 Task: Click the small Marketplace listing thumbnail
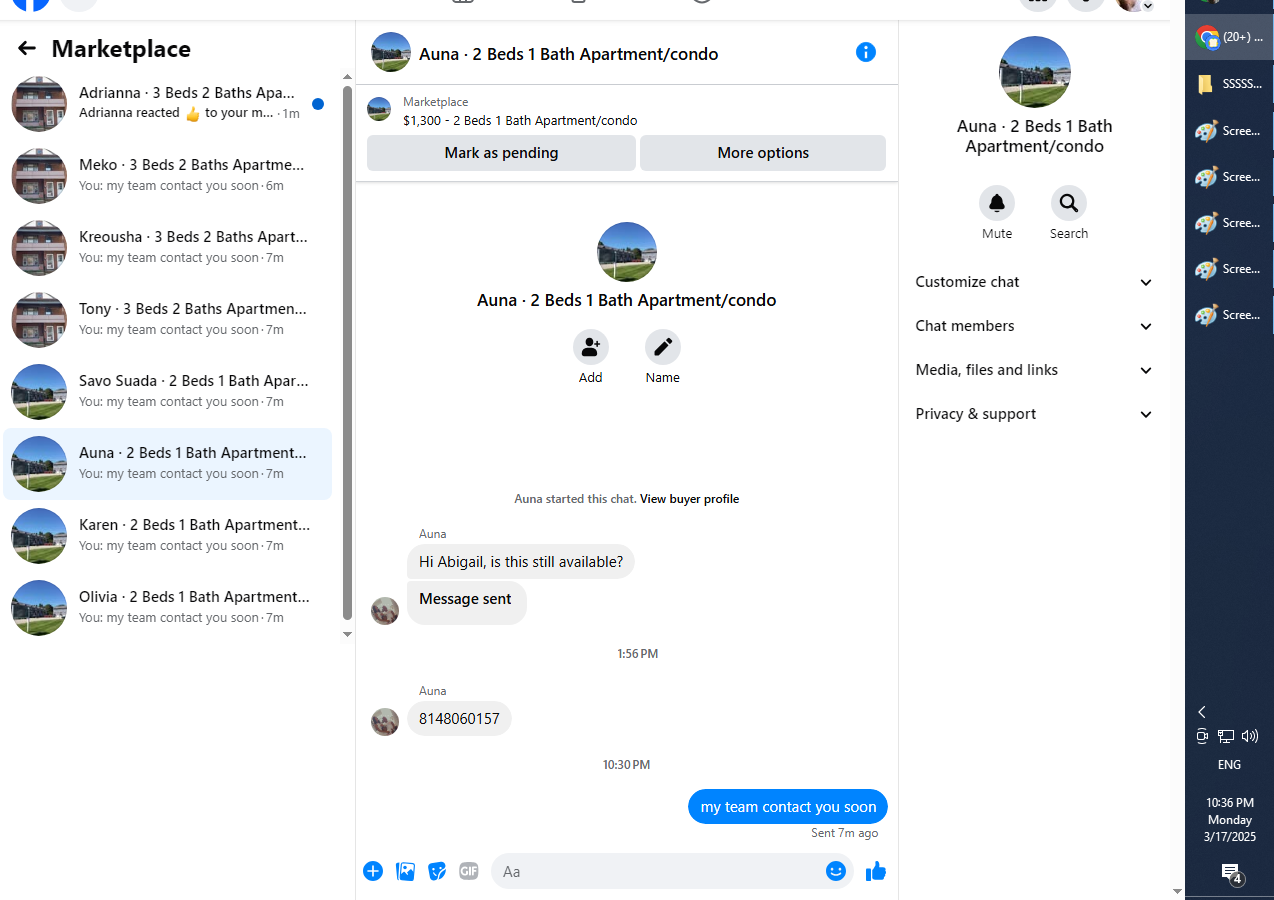click(379, 109)
